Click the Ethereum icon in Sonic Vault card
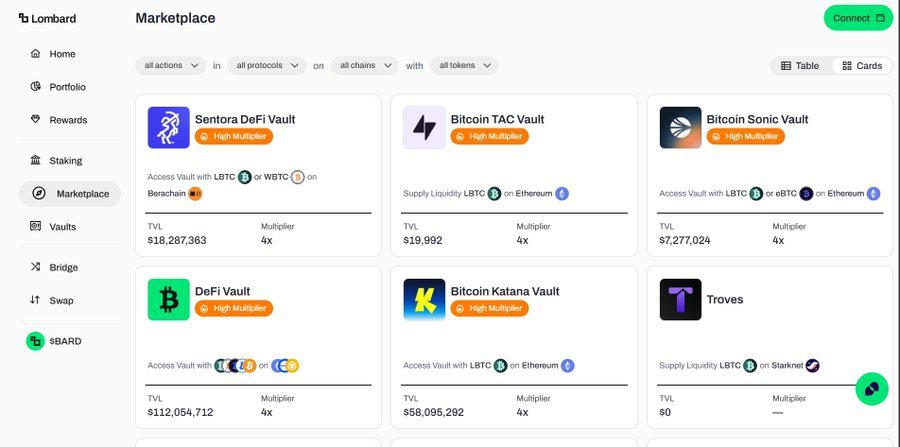This screenshot has height=447, width=900. pos(873,193)
